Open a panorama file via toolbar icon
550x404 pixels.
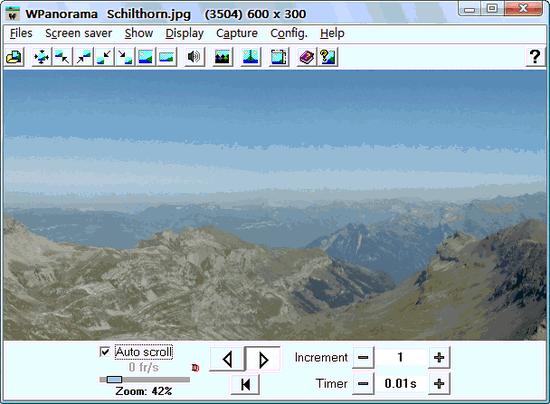(x=14, y=56)
